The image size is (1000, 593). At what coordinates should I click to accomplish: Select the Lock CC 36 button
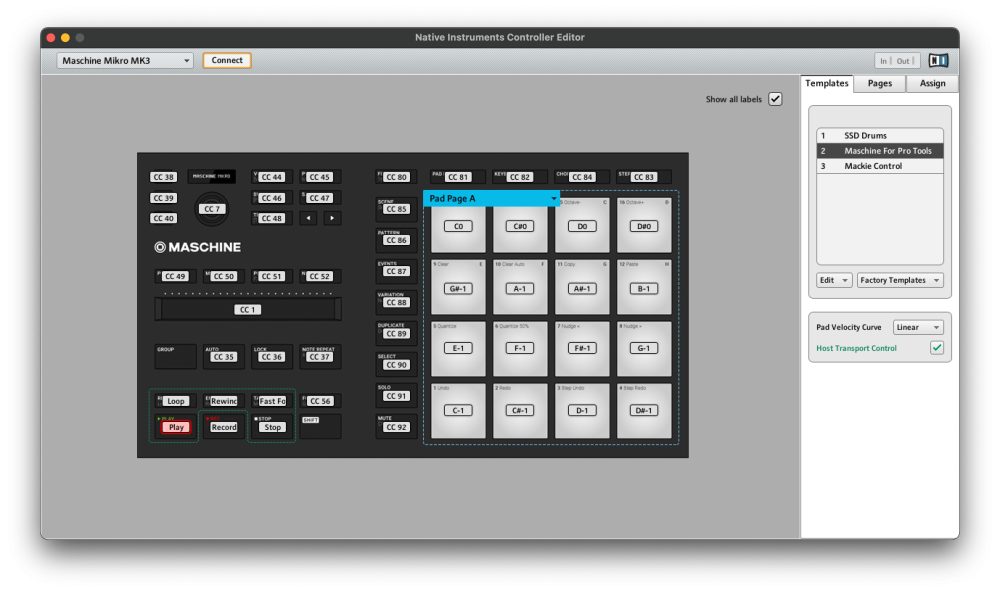coord(272,356)
